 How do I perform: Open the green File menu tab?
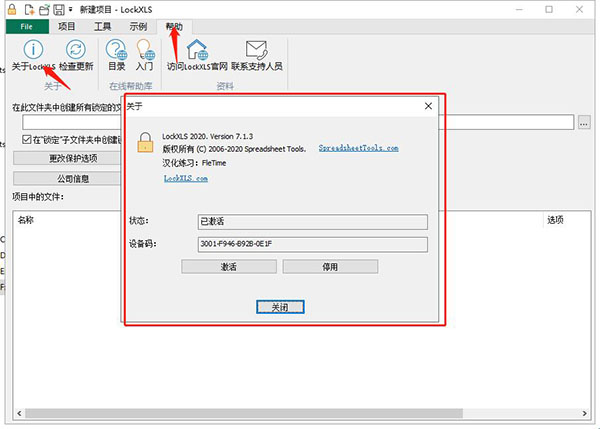click(26, 27)
